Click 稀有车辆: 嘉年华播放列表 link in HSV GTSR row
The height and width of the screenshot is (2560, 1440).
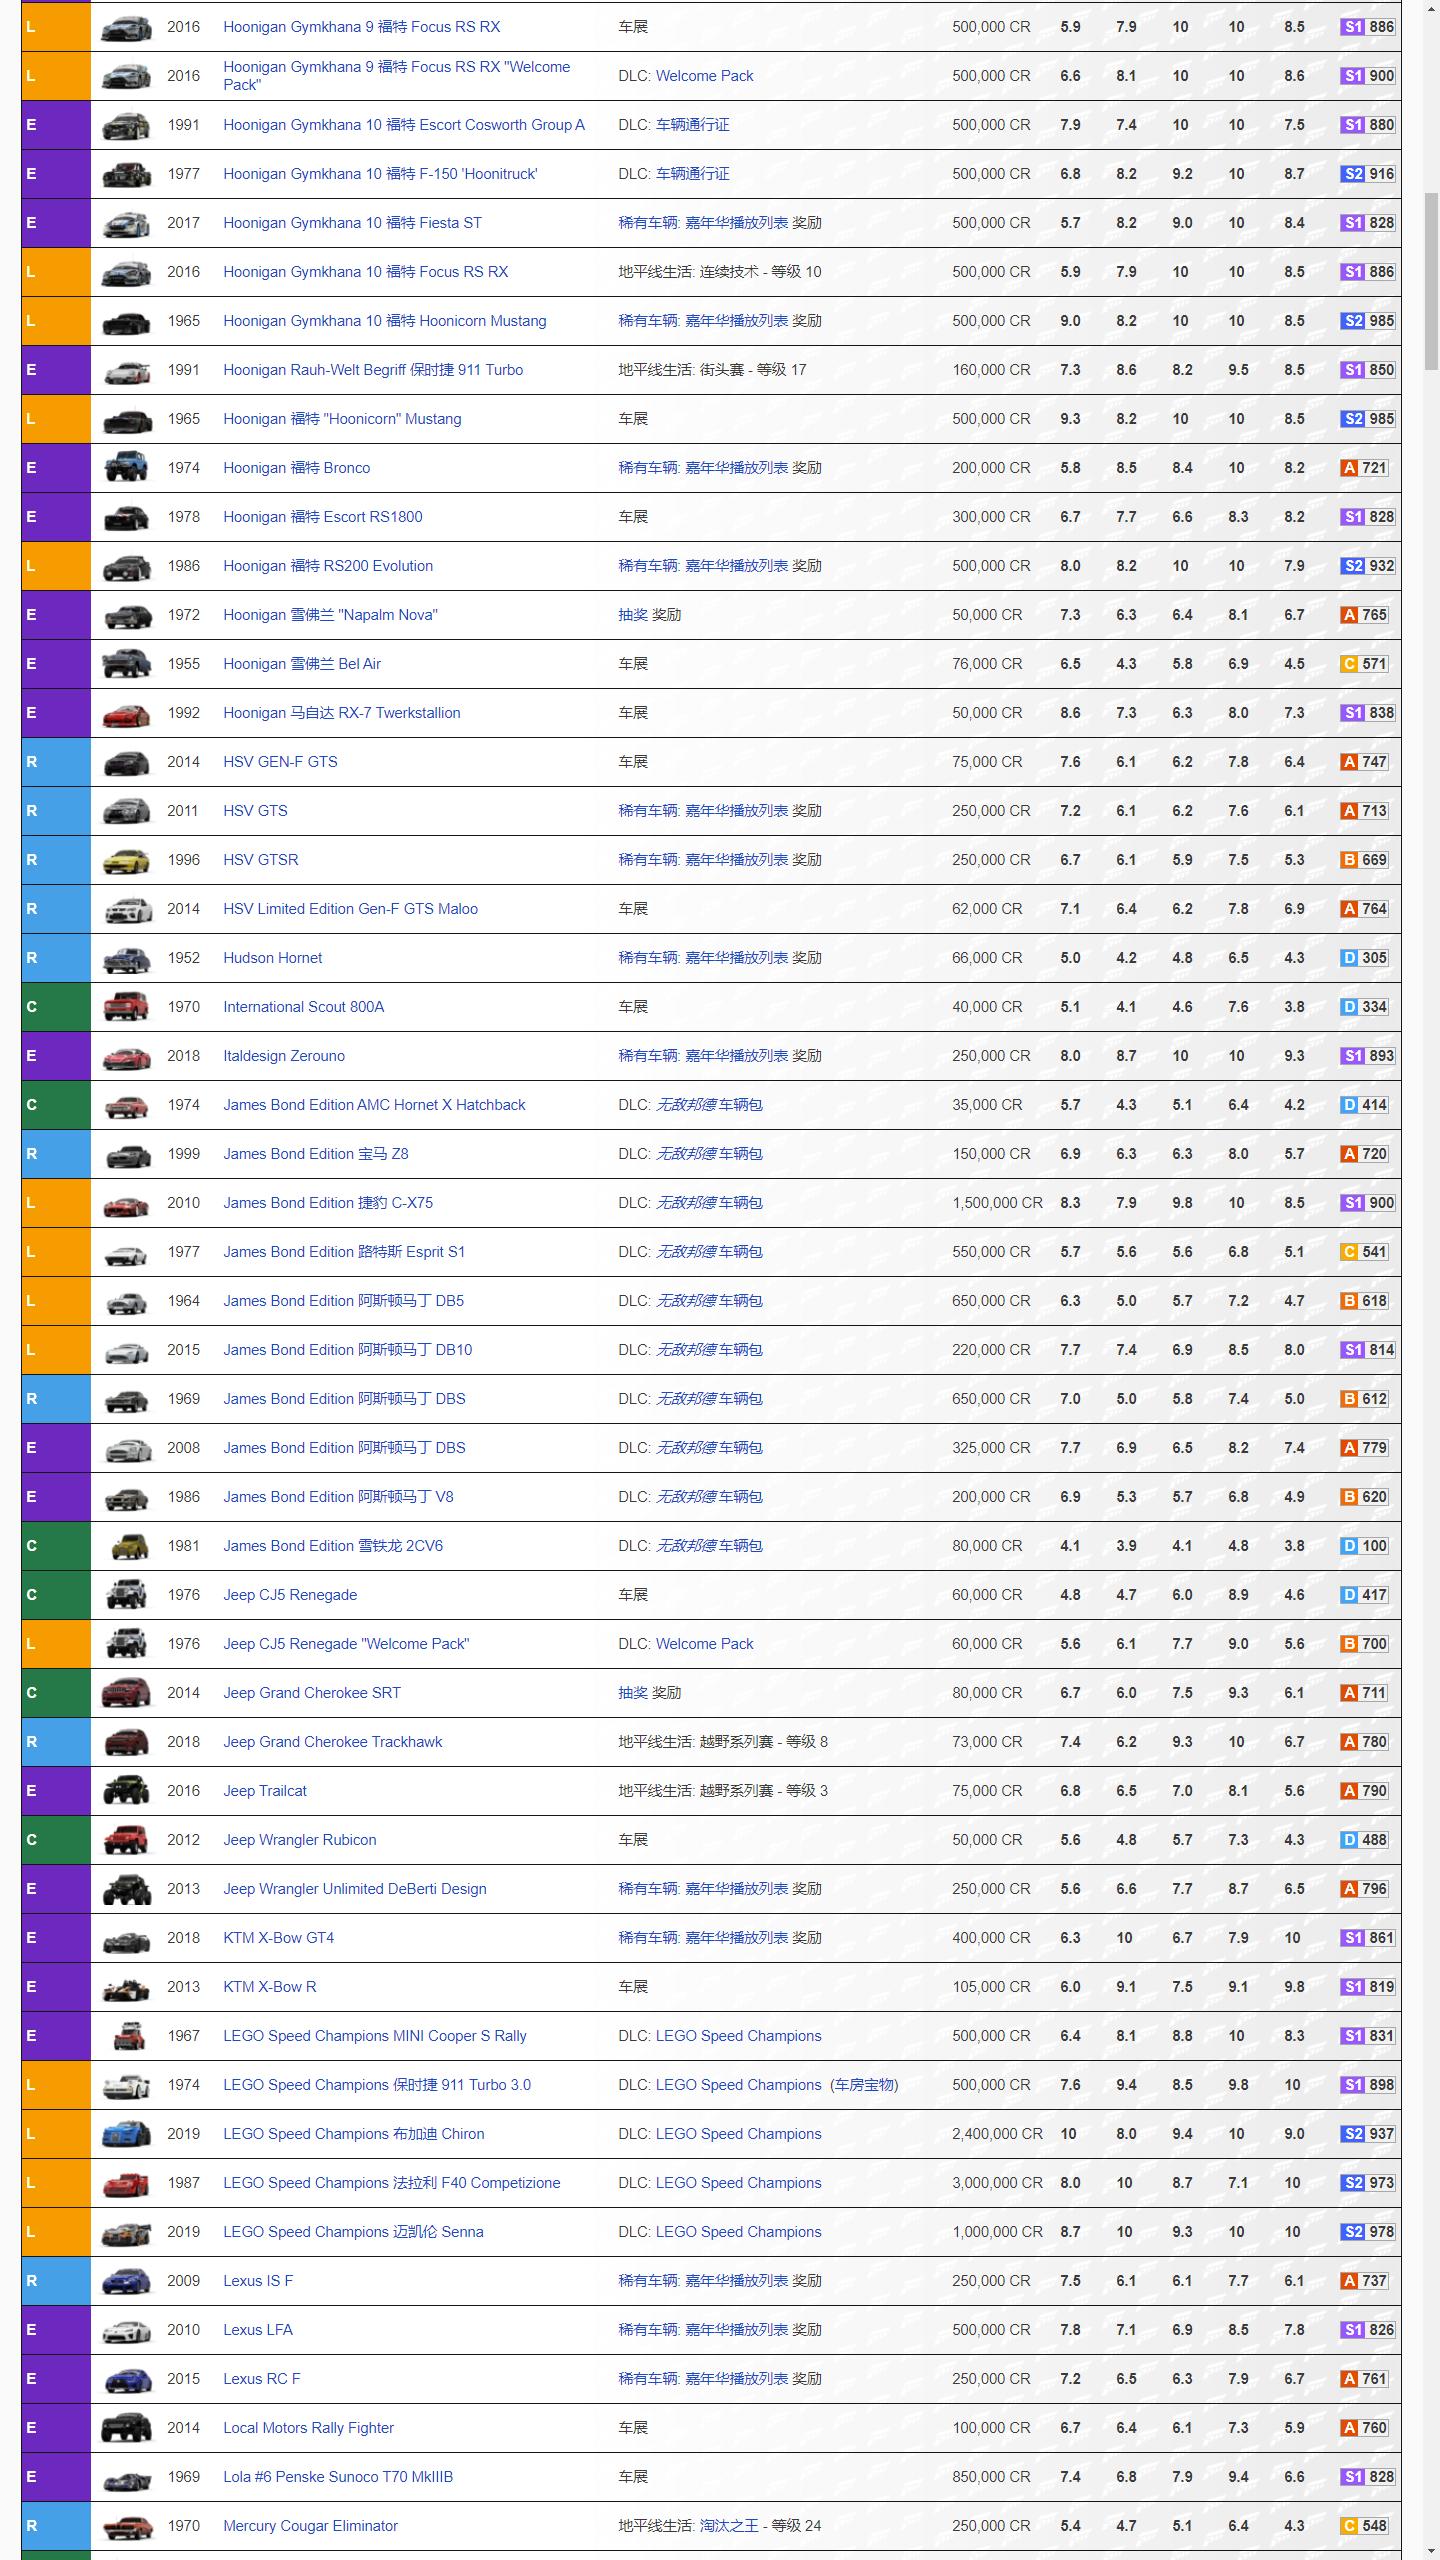[703, 860]
